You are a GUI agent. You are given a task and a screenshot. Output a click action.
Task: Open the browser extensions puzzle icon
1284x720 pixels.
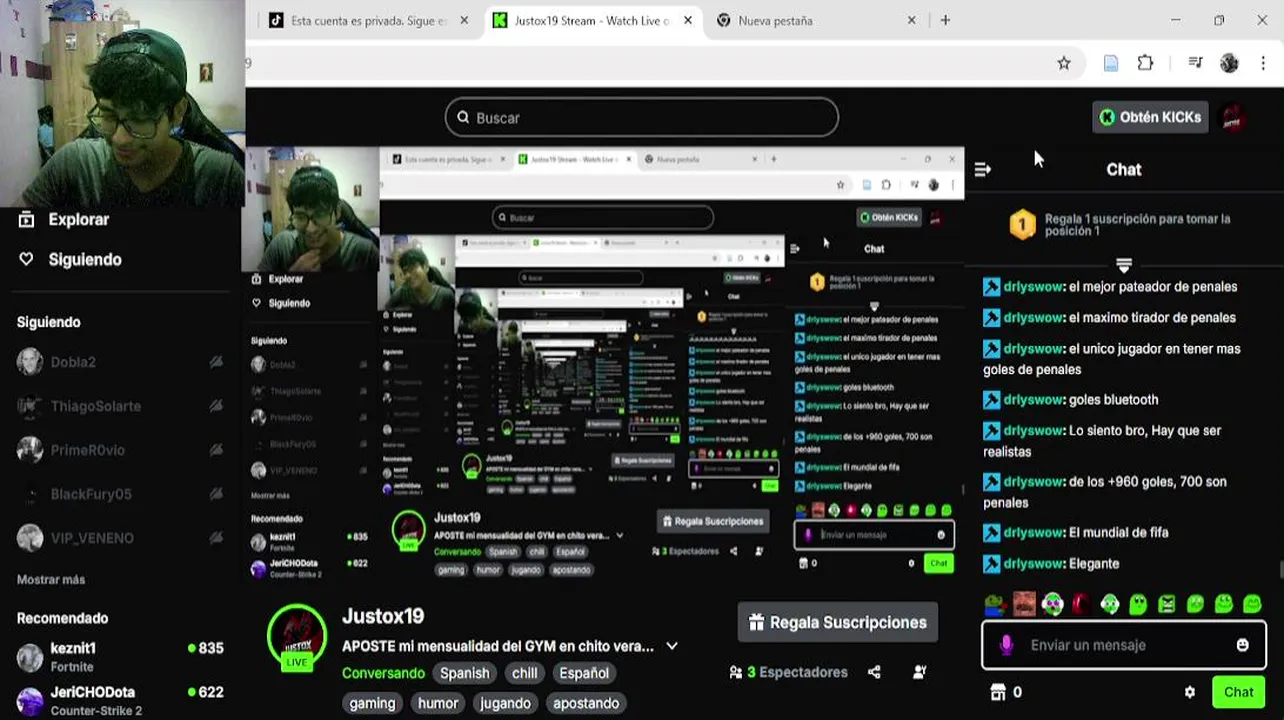pos(1145,63)
